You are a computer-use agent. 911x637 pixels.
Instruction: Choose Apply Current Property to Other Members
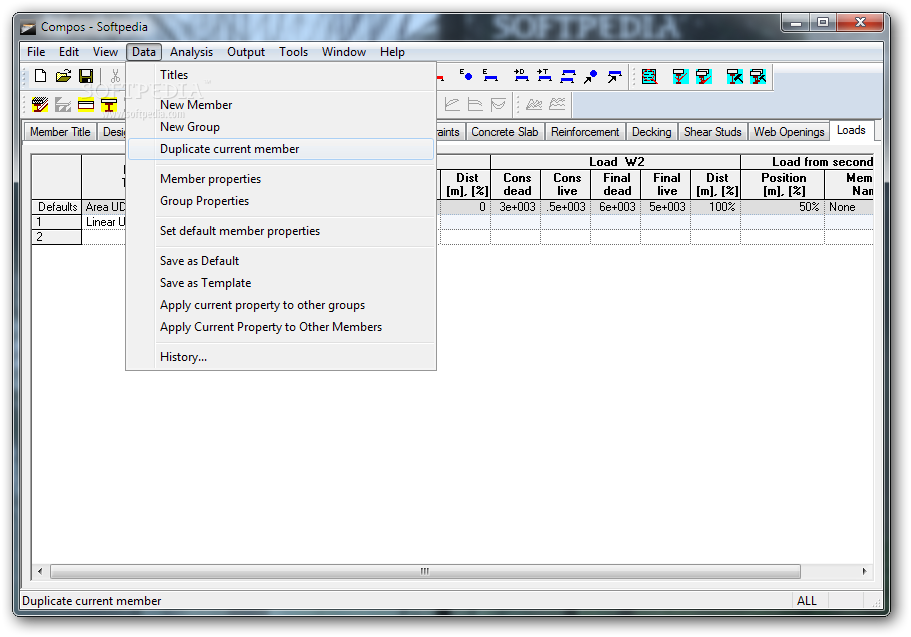(x=281, y=328)
